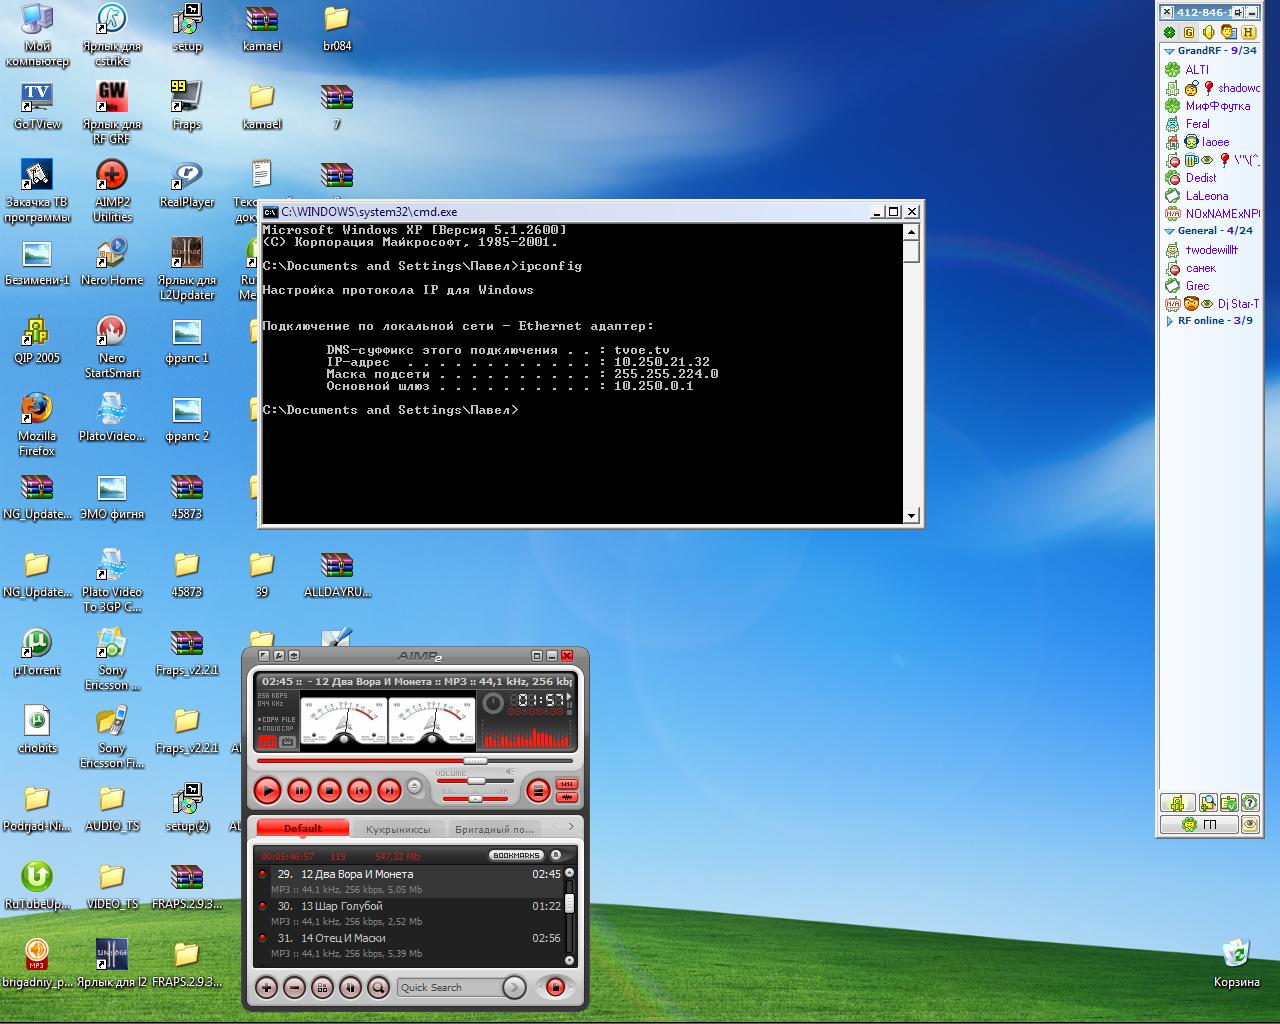Toggle RADIO CAP option in AIMP
The image size is (1280, 1024).
(276, 728)
